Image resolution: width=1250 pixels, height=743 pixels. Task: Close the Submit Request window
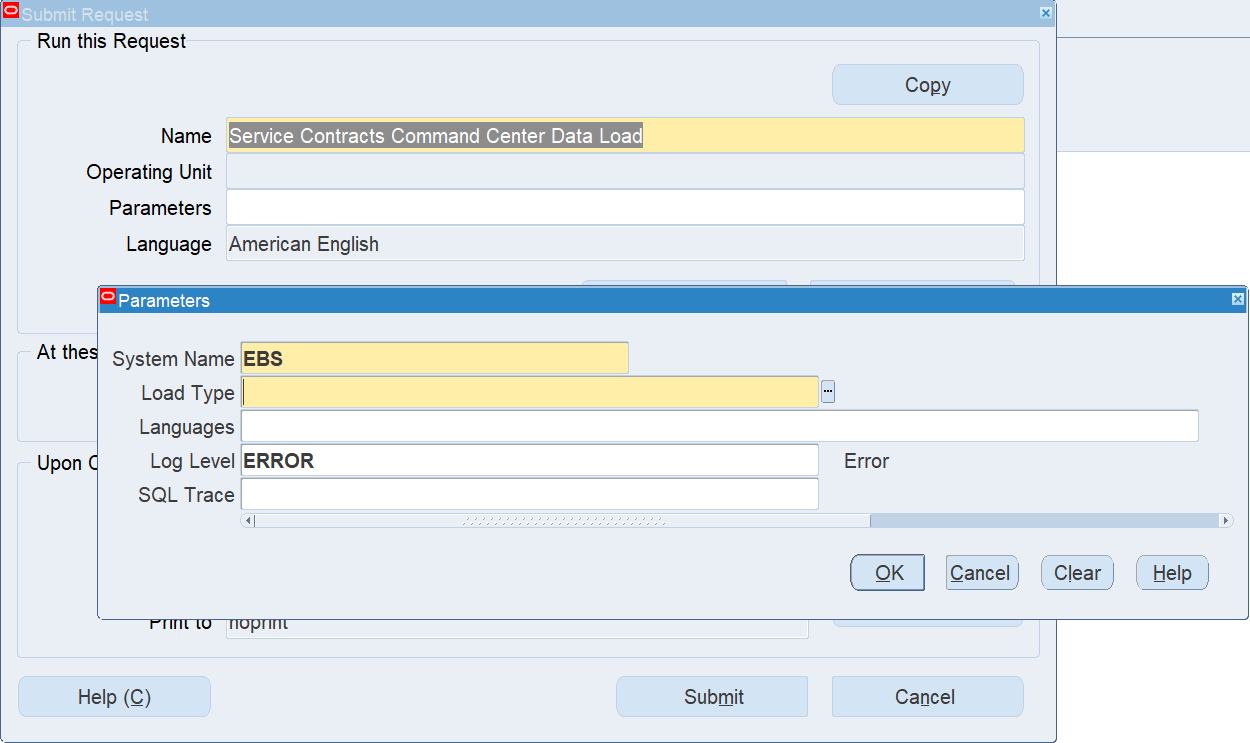pyautogui.click(x=1046, y=13)
